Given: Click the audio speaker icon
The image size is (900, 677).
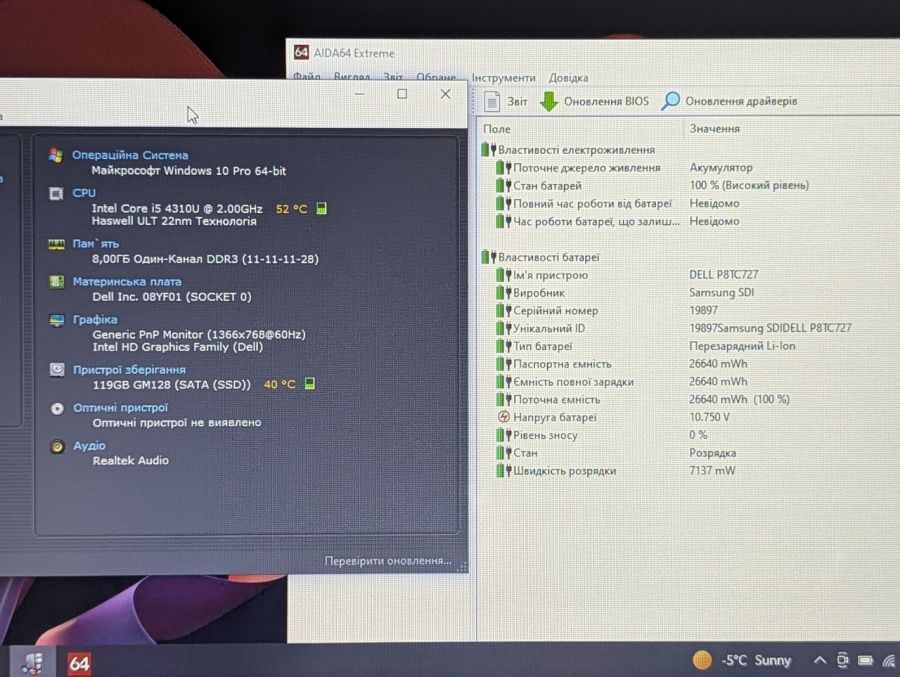Looking at the screenshot, I should pos(57,446).
